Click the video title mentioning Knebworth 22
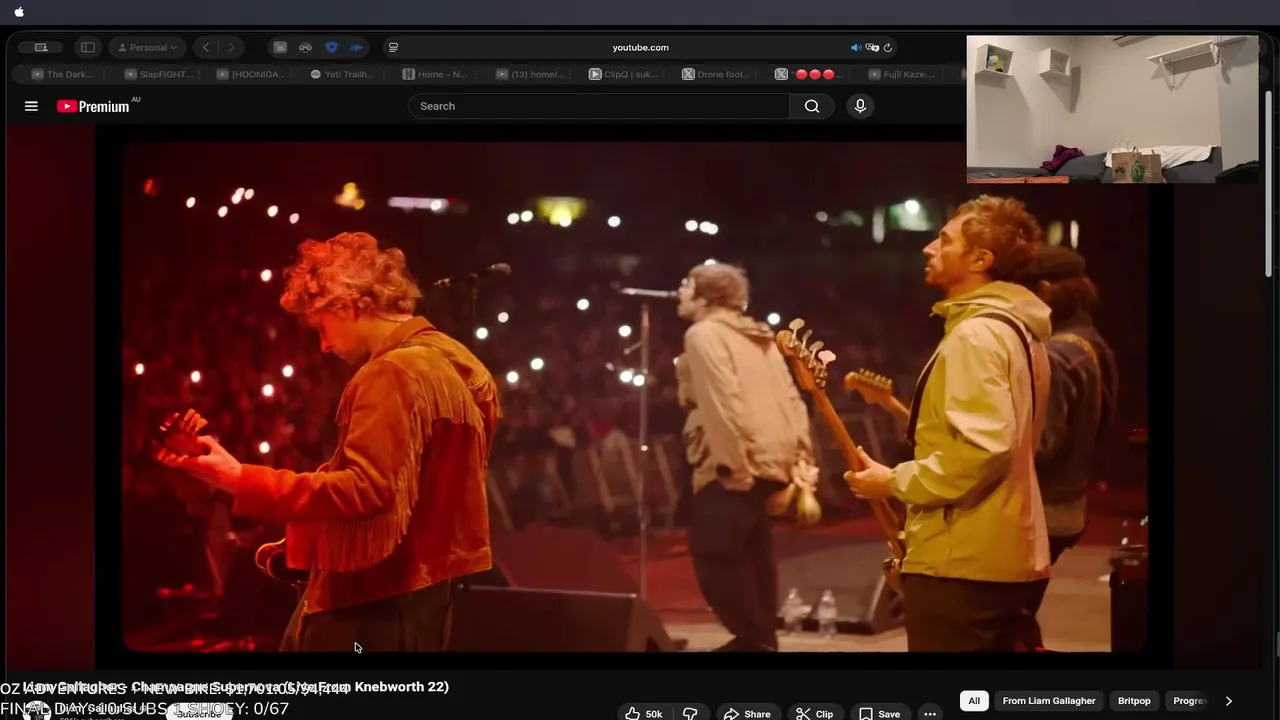1280x720 pixels. point(236,687)
